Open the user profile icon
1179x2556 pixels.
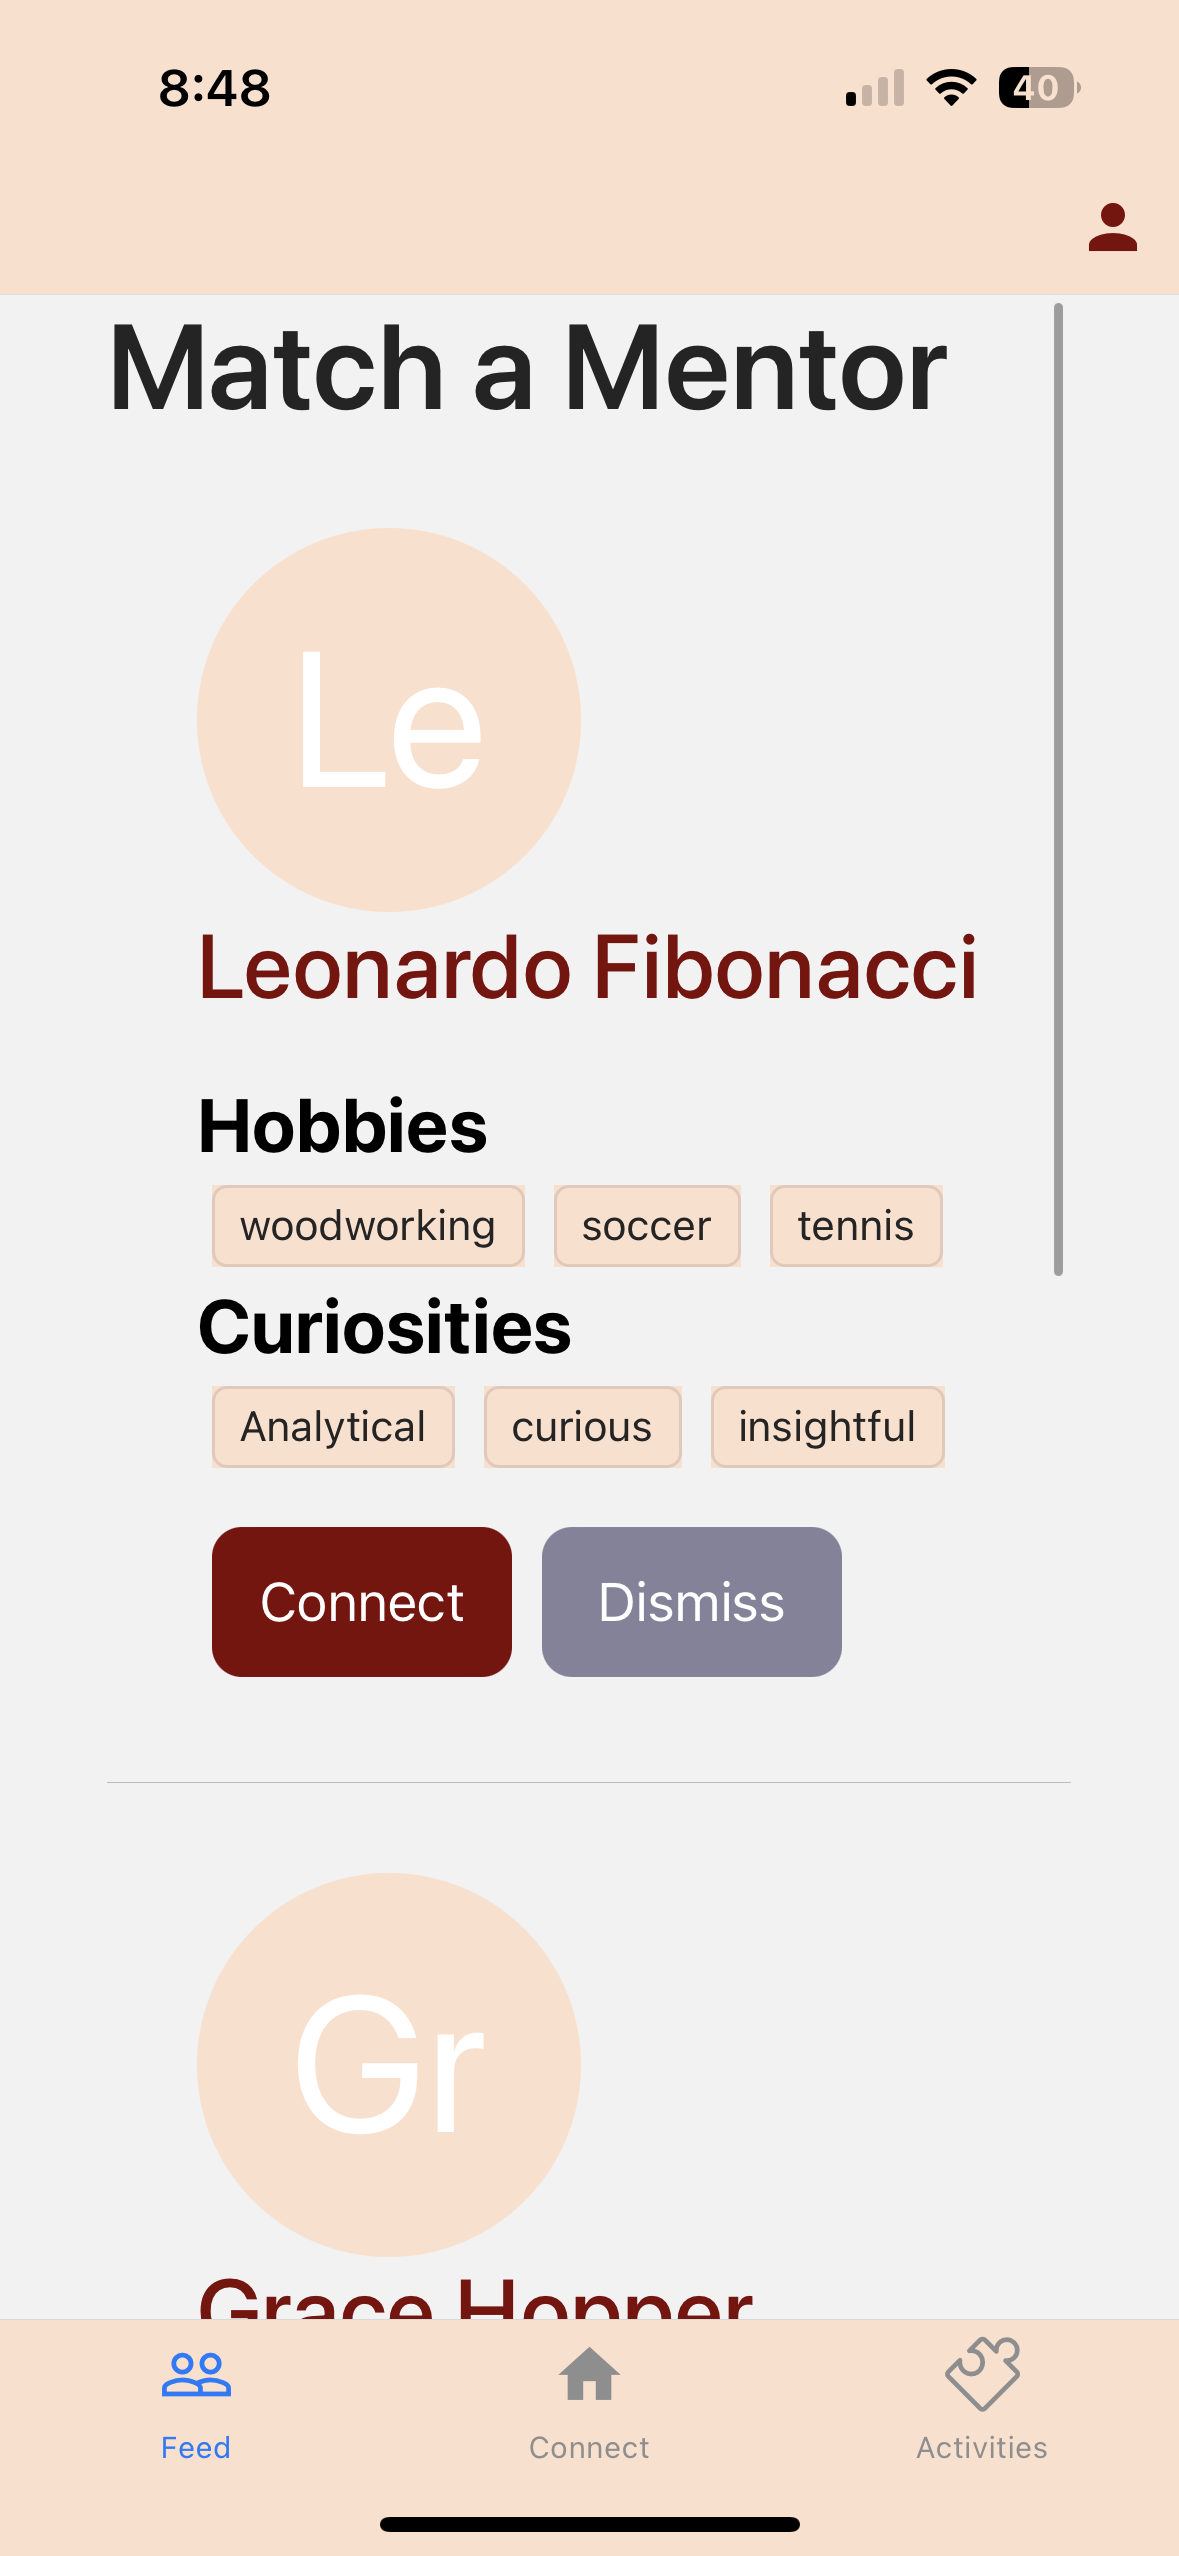point(1112,227)
